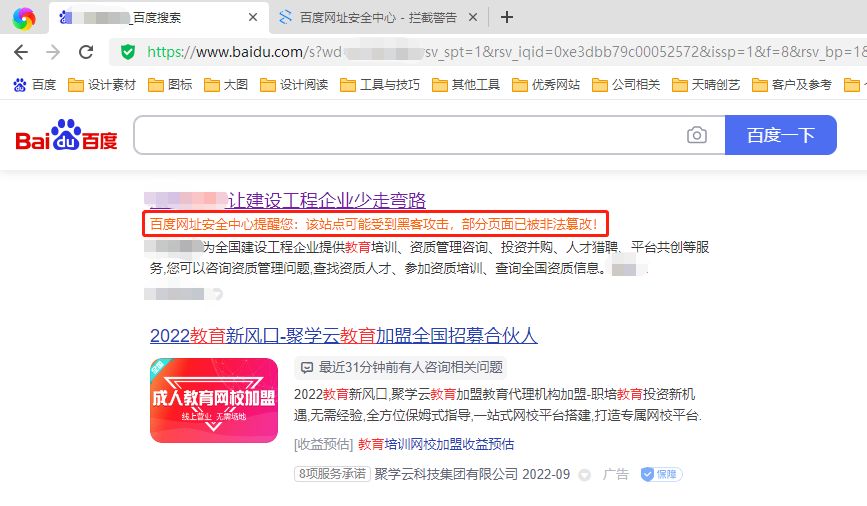Viewport: 867px width, 506px height.
Task: Open a new tab with plus icon
Action: (x=507, y=17)
